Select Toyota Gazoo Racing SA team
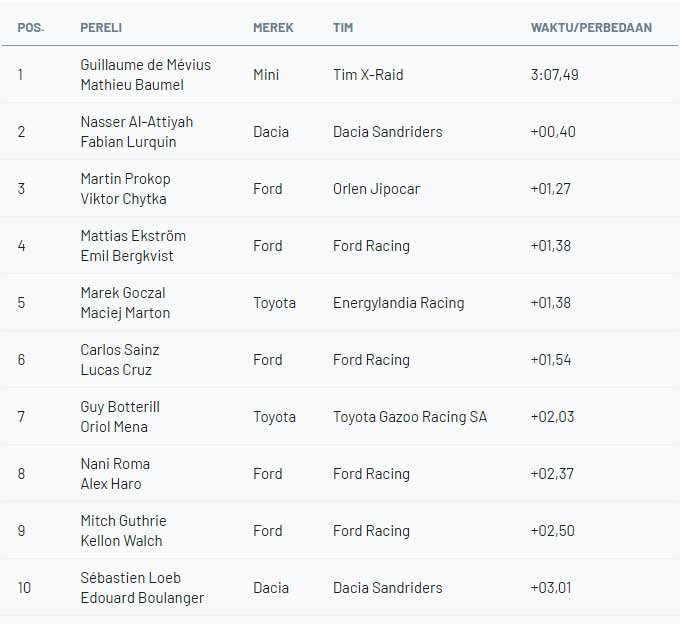This screenshot has height=624, width=680. point(410,417)
